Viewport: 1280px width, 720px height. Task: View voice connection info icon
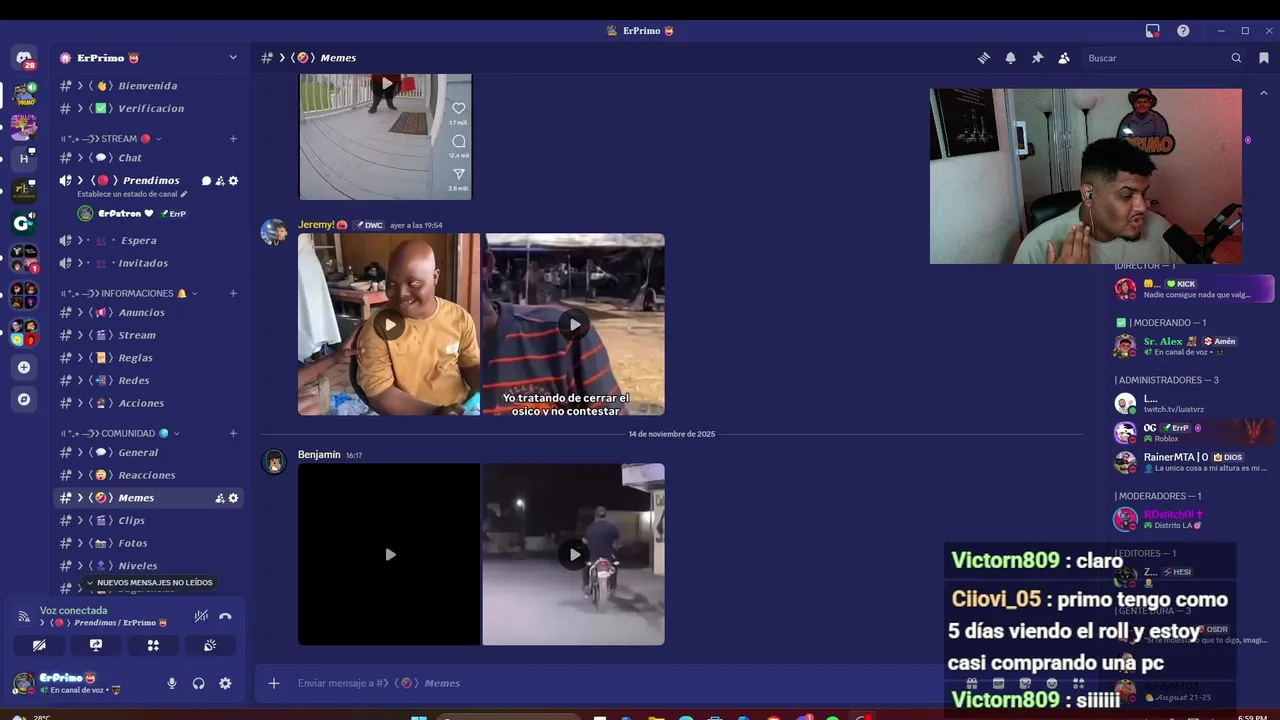point(24,616)
